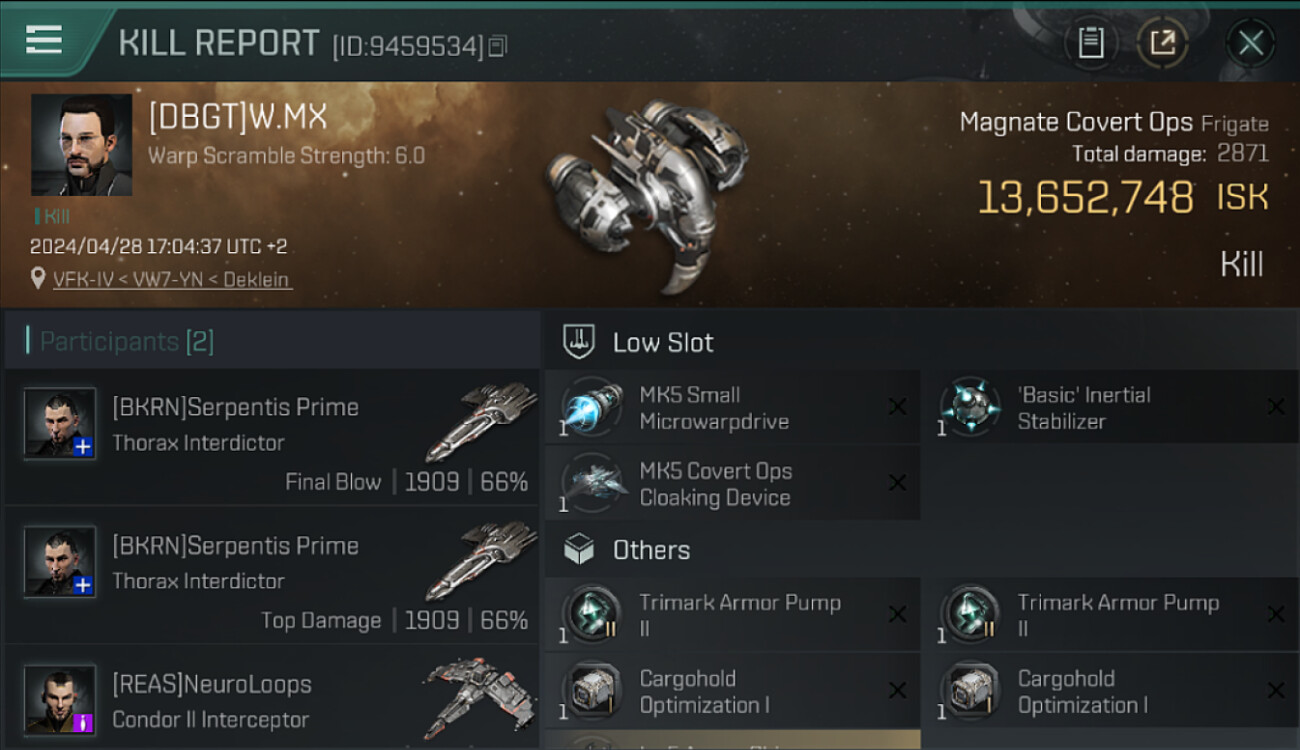Open the Participants tab
Image resolution: width=1300 pixels, height=750 pixels.
(126, 342)
